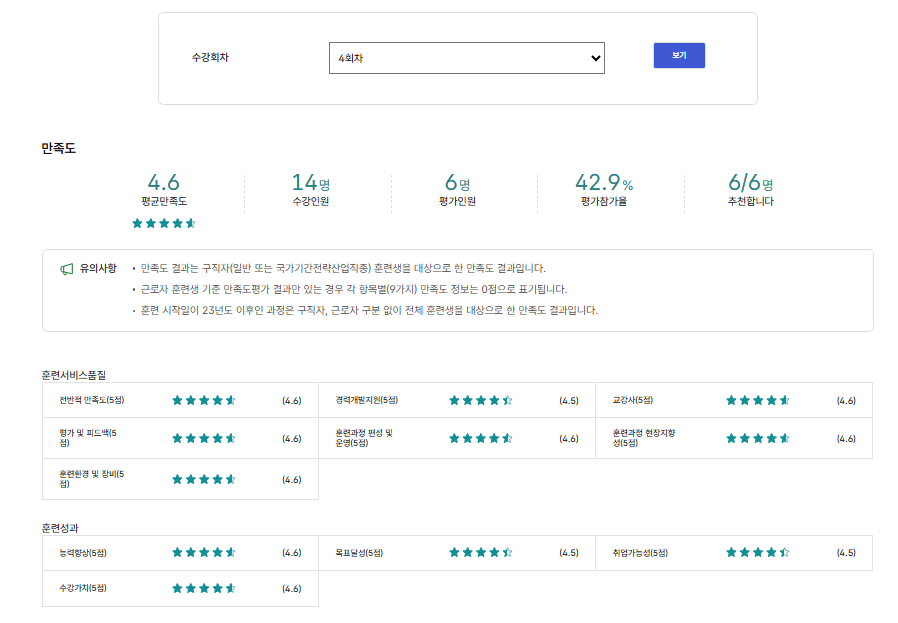Click the blue 보기 button

tap(679, 56)
